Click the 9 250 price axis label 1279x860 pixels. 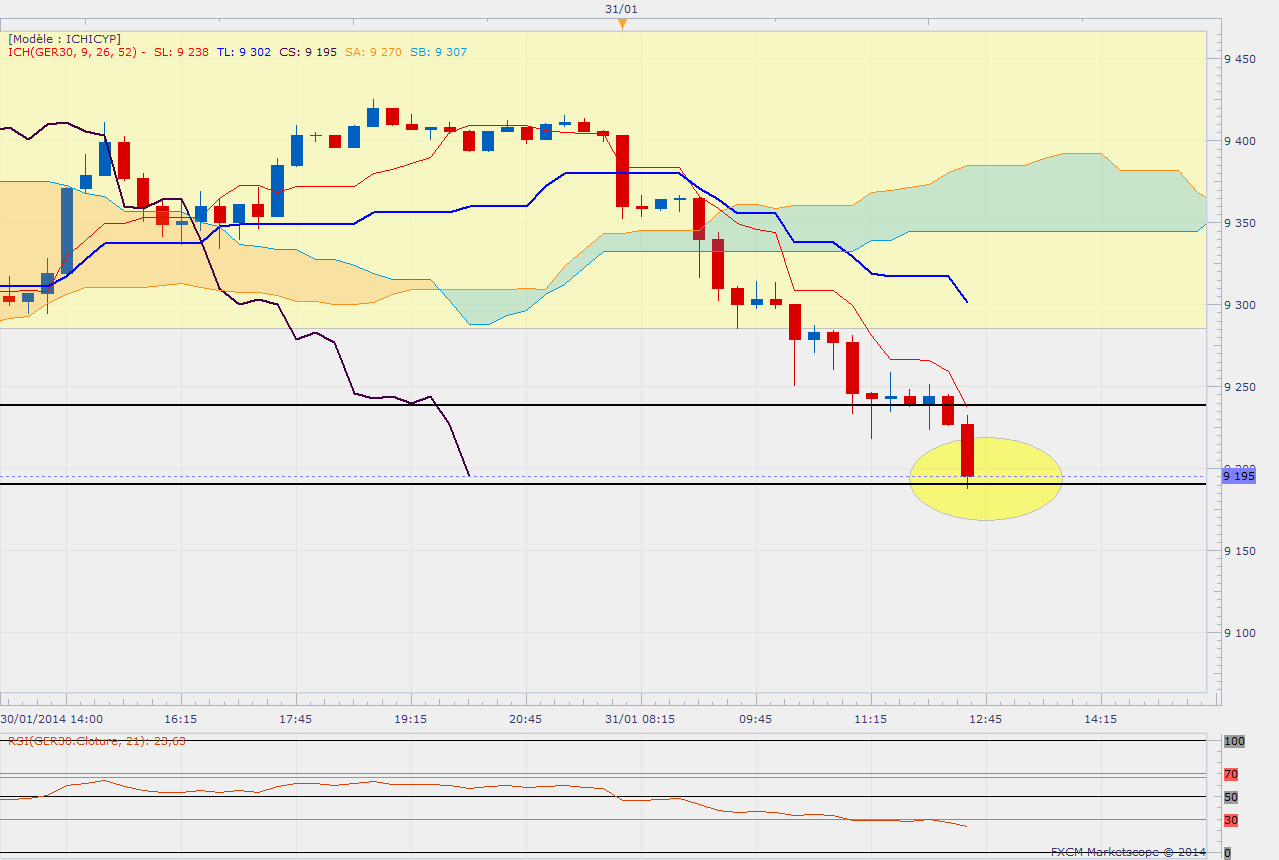[1240, 387]
